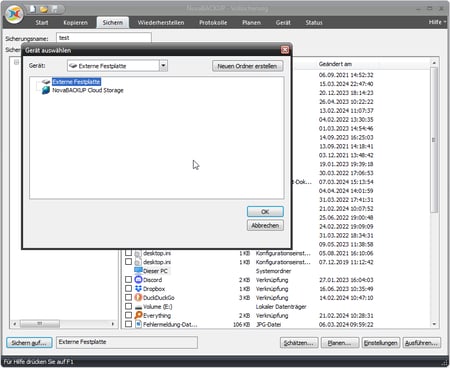Check the Fehlermeldung-Dat... checkbox
The image size is (450, 368).
(x=128, y=324)
